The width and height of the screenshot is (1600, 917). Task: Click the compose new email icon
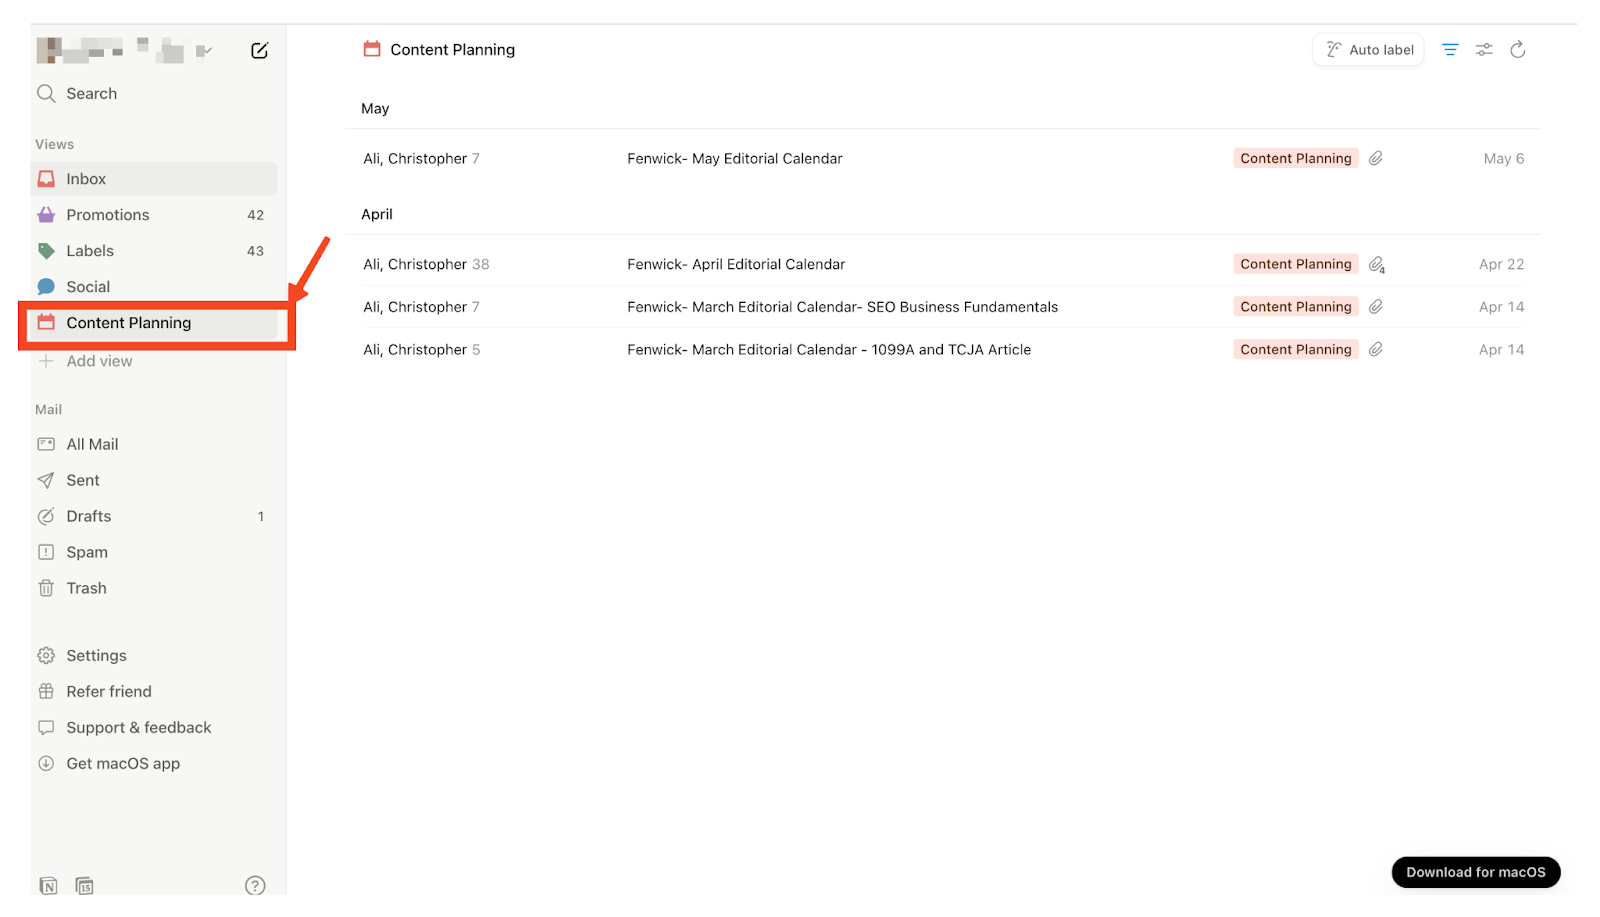click(259, 50)
